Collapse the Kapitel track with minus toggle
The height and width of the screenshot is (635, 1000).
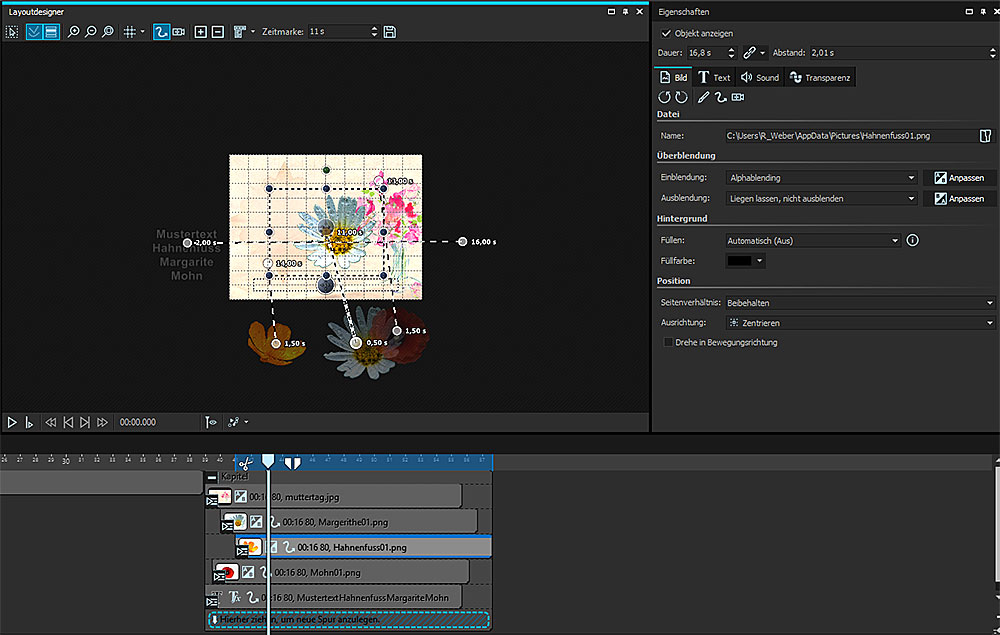click(211, 477)
